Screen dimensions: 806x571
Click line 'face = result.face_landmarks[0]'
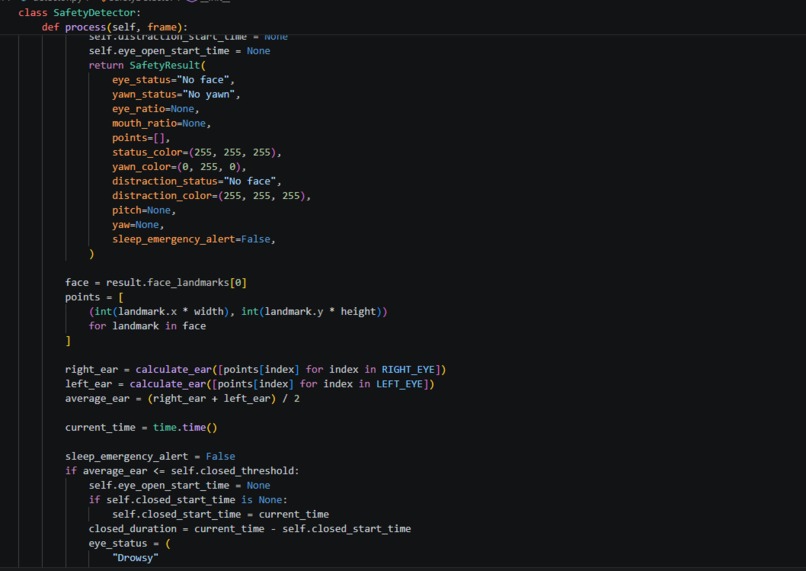coord(156,282)
